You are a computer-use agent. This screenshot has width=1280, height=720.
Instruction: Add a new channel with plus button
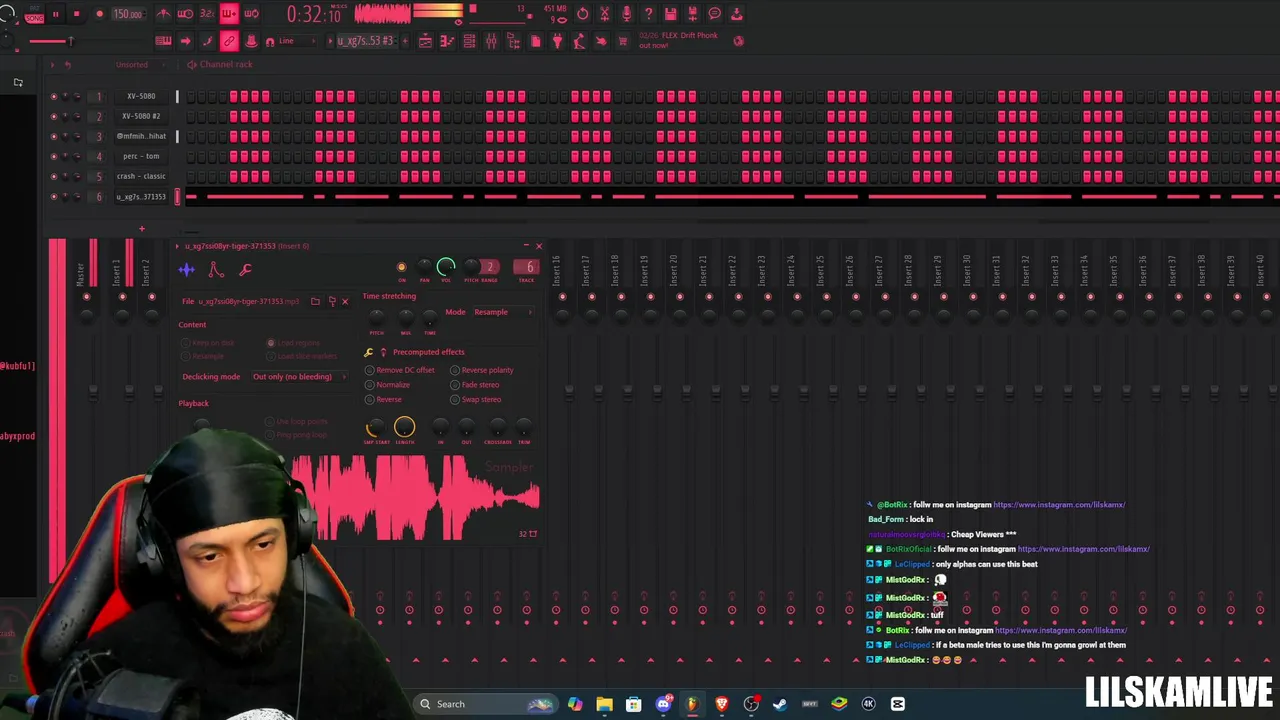point(141,229)
